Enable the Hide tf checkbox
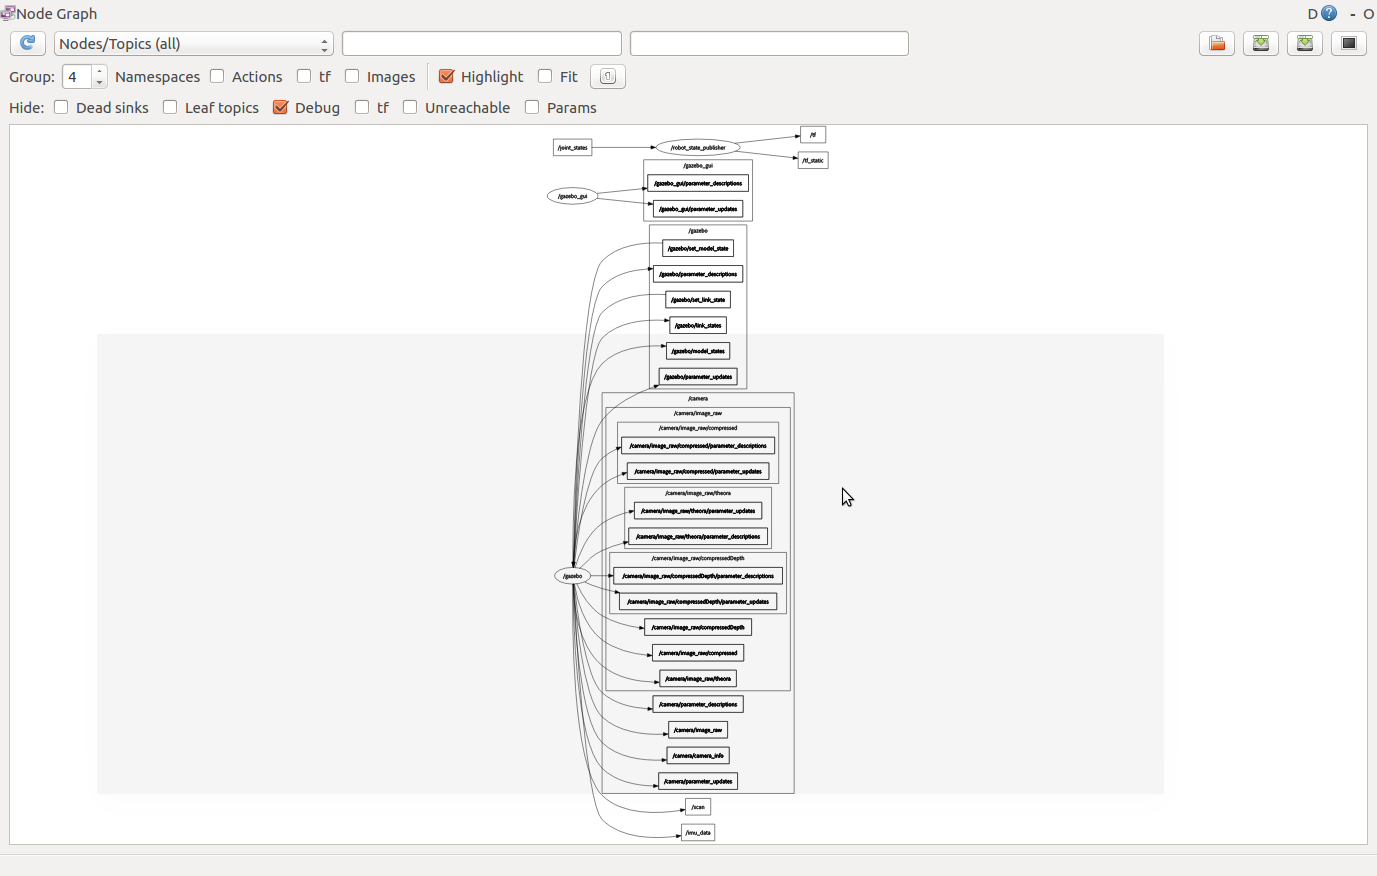Image resolution: width=1377 pixels, height=876 pixels. tap(362, 107)
